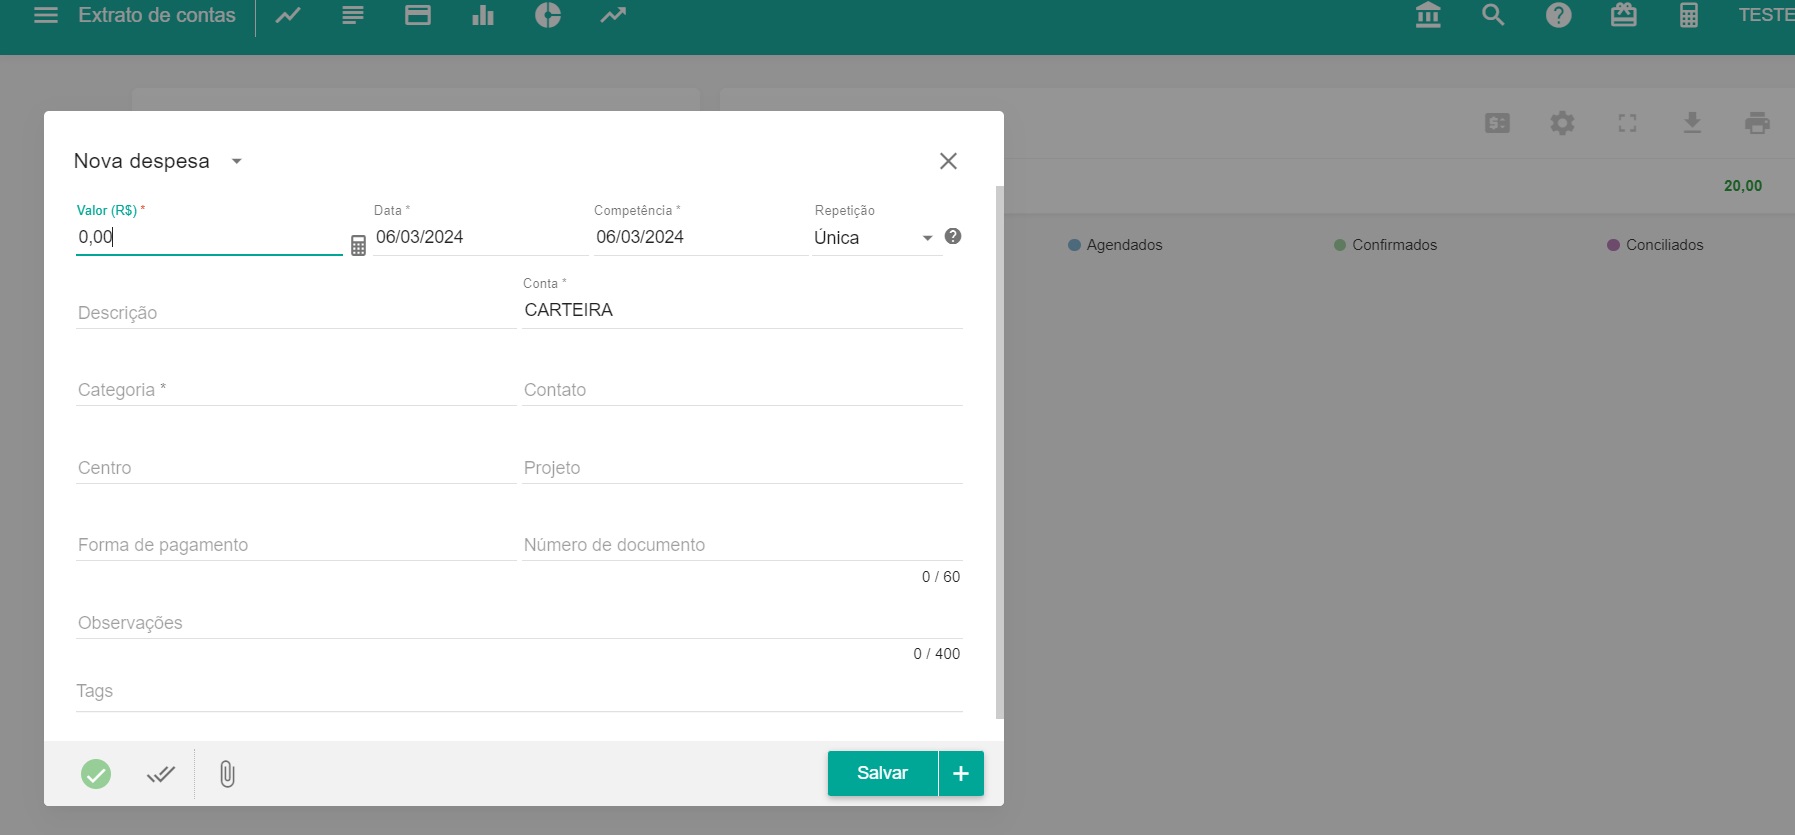Screen dimensions: 1795x835
Task: Open the bar chart icon in top bar
Action: click(x=483, y=15)
